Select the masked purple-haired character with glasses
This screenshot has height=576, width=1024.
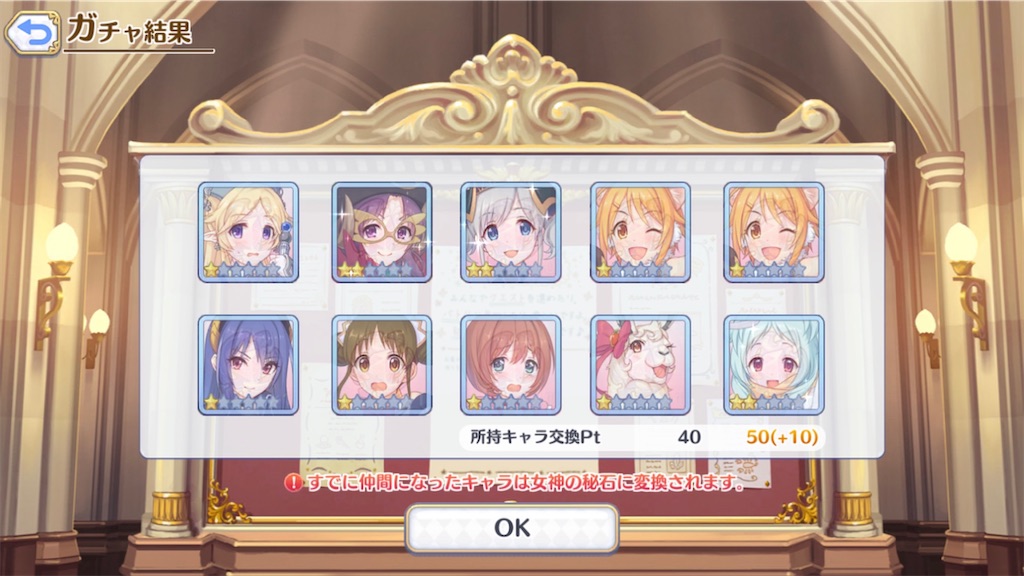click(x=381, y=232)
